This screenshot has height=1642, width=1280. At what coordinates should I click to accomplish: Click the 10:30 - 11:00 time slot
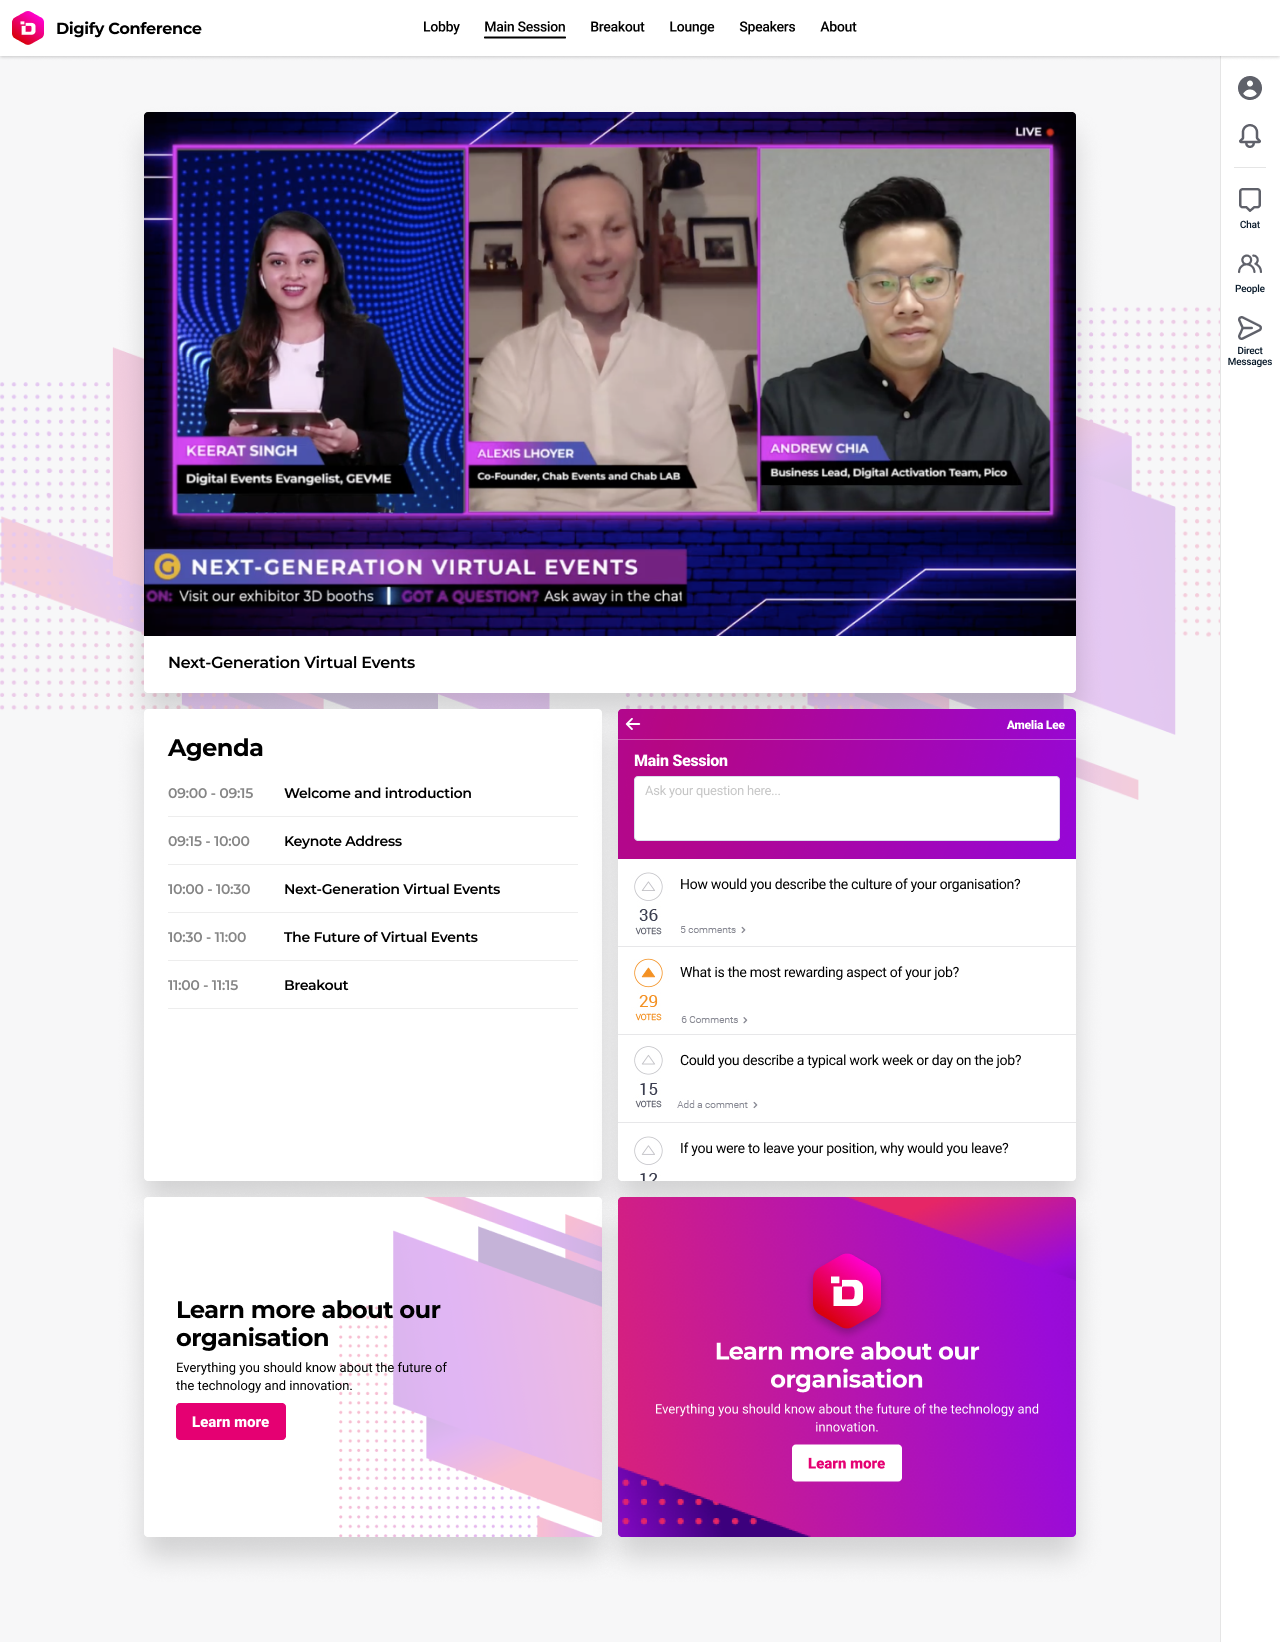click(x=207, y=937)
